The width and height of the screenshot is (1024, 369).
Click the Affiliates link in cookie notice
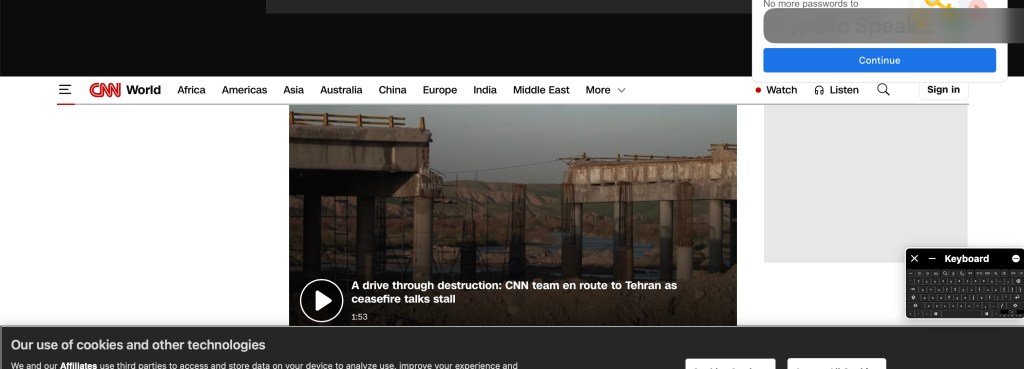(78, 365)
